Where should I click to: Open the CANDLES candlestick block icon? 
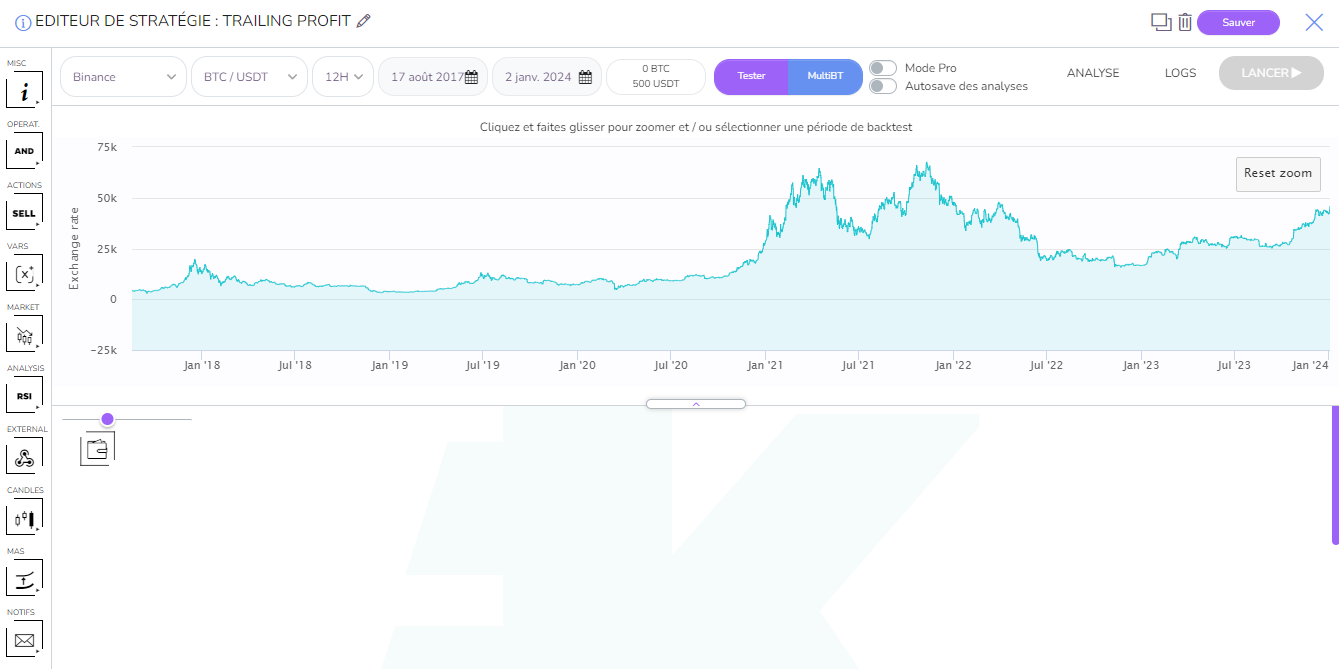tap(25, 519)
